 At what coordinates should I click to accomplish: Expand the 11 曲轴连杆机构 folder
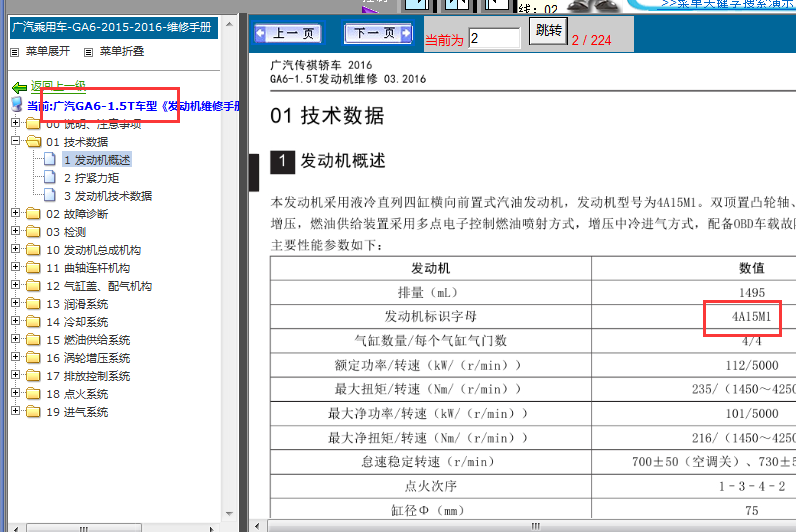pyautogui.click(x=16, y=267)
